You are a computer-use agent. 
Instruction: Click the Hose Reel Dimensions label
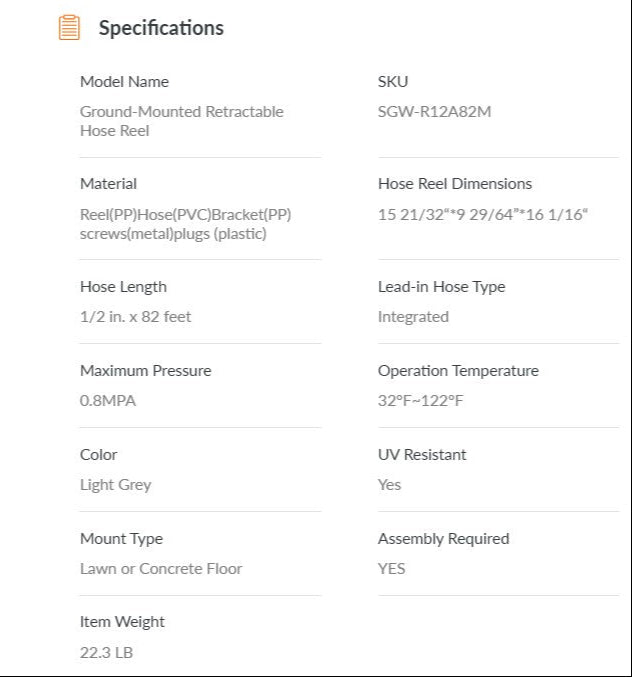pyautogui.click(x=454, y=184)
